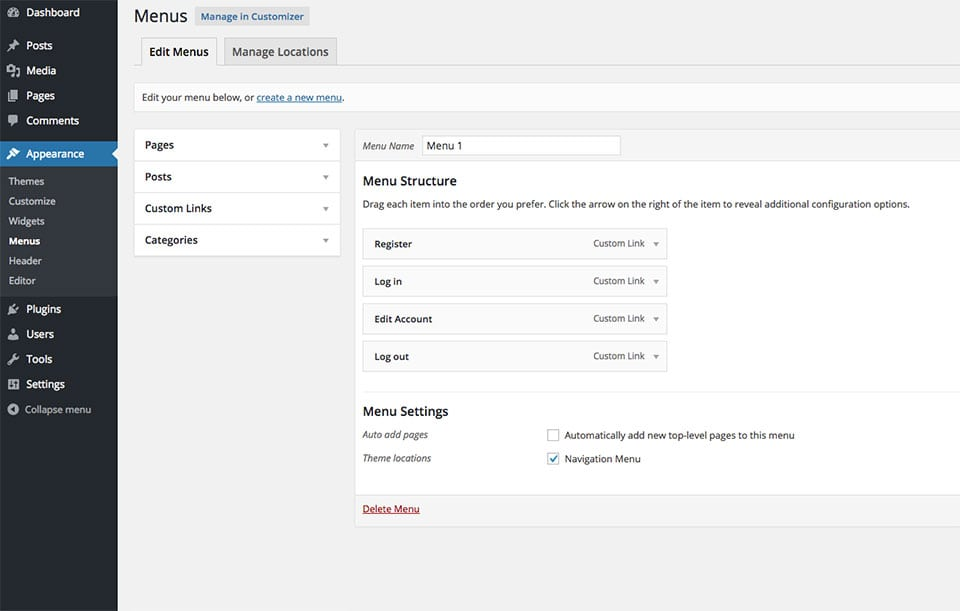Viewport: 960px width, 611px height.
Task: Click the Plugins plug icon
Action: coord(13,309)
